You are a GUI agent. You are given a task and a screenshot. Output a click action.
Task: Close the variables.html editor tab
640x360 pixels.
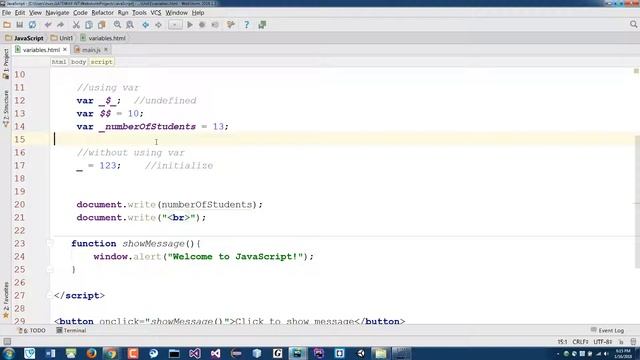point(65,49)
